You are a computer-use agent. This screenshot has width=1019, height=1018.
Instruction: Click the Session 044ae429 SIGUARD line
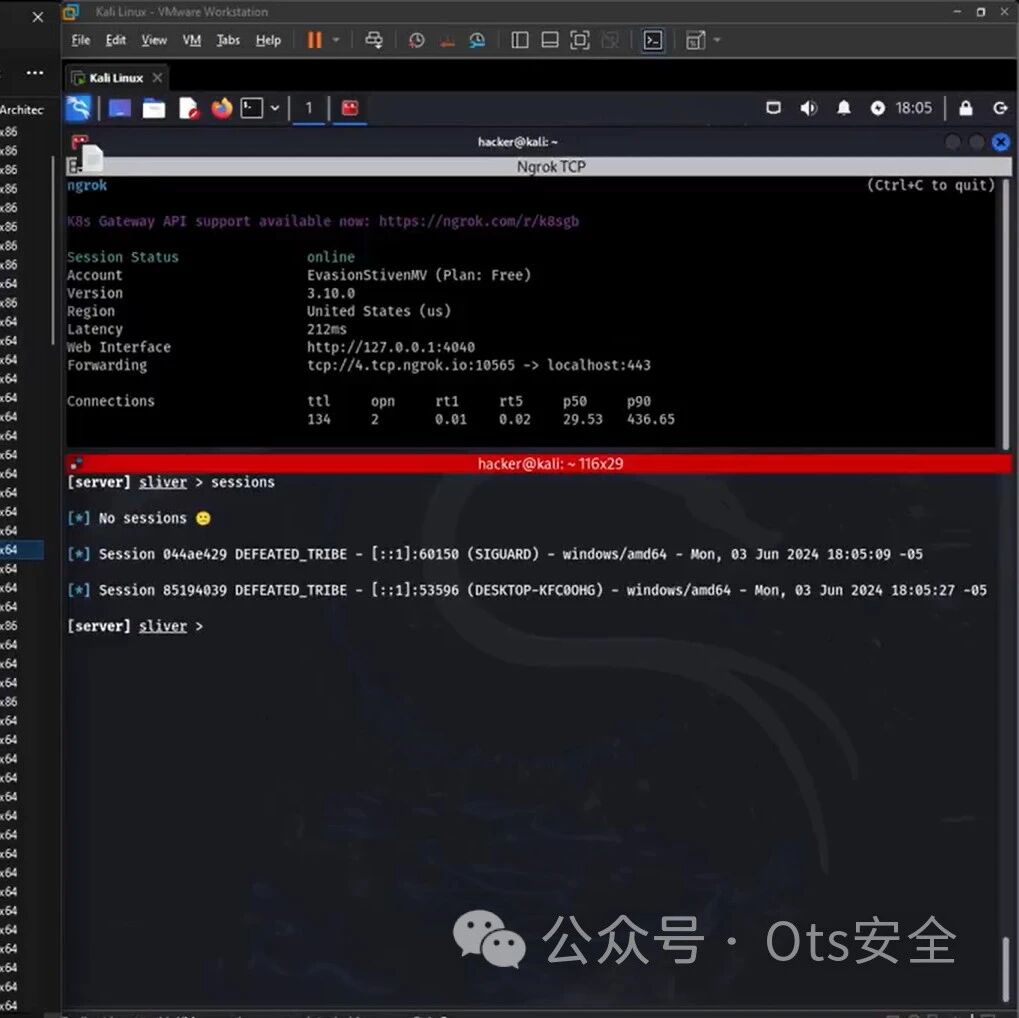pyautogui.click(x=495, y=555)
